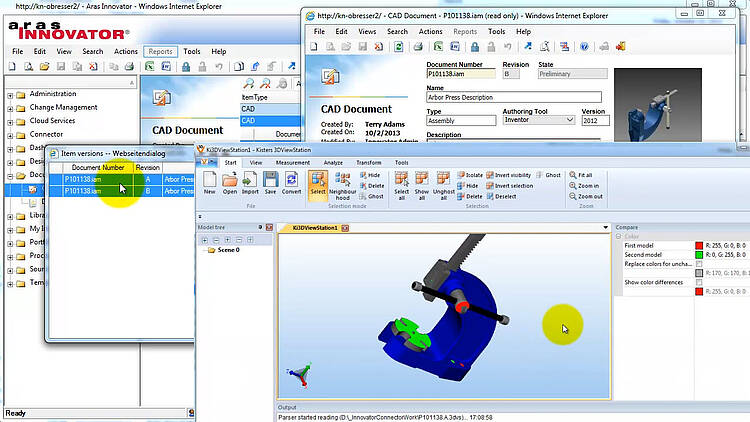Click Zoom in on the ribbon
750x422 pixels.
click(x=584, y=186)
